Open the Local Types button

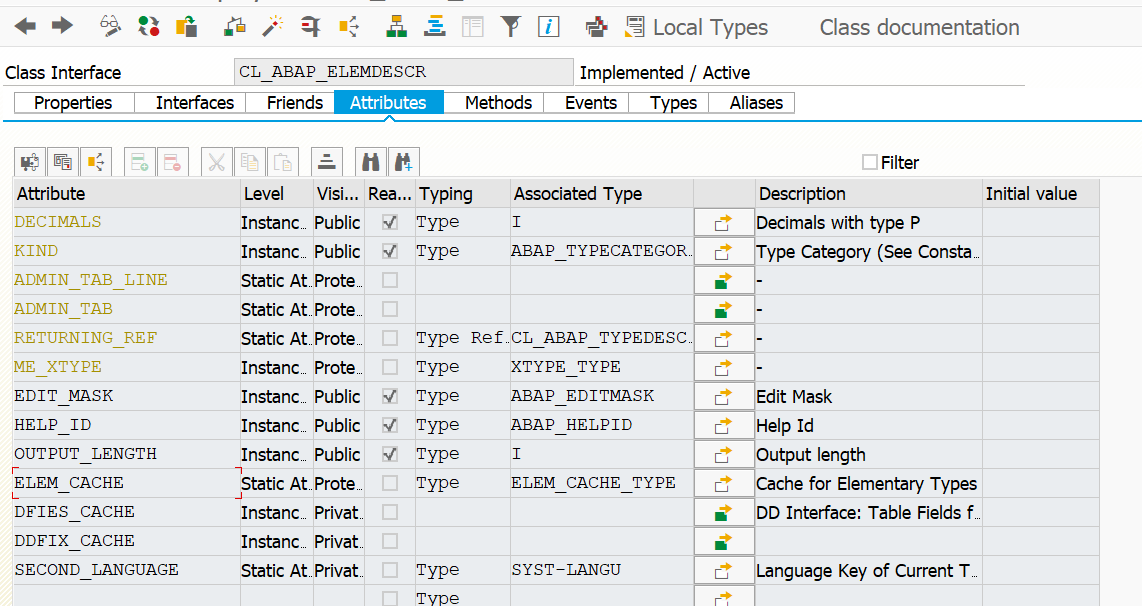(697, 27)
